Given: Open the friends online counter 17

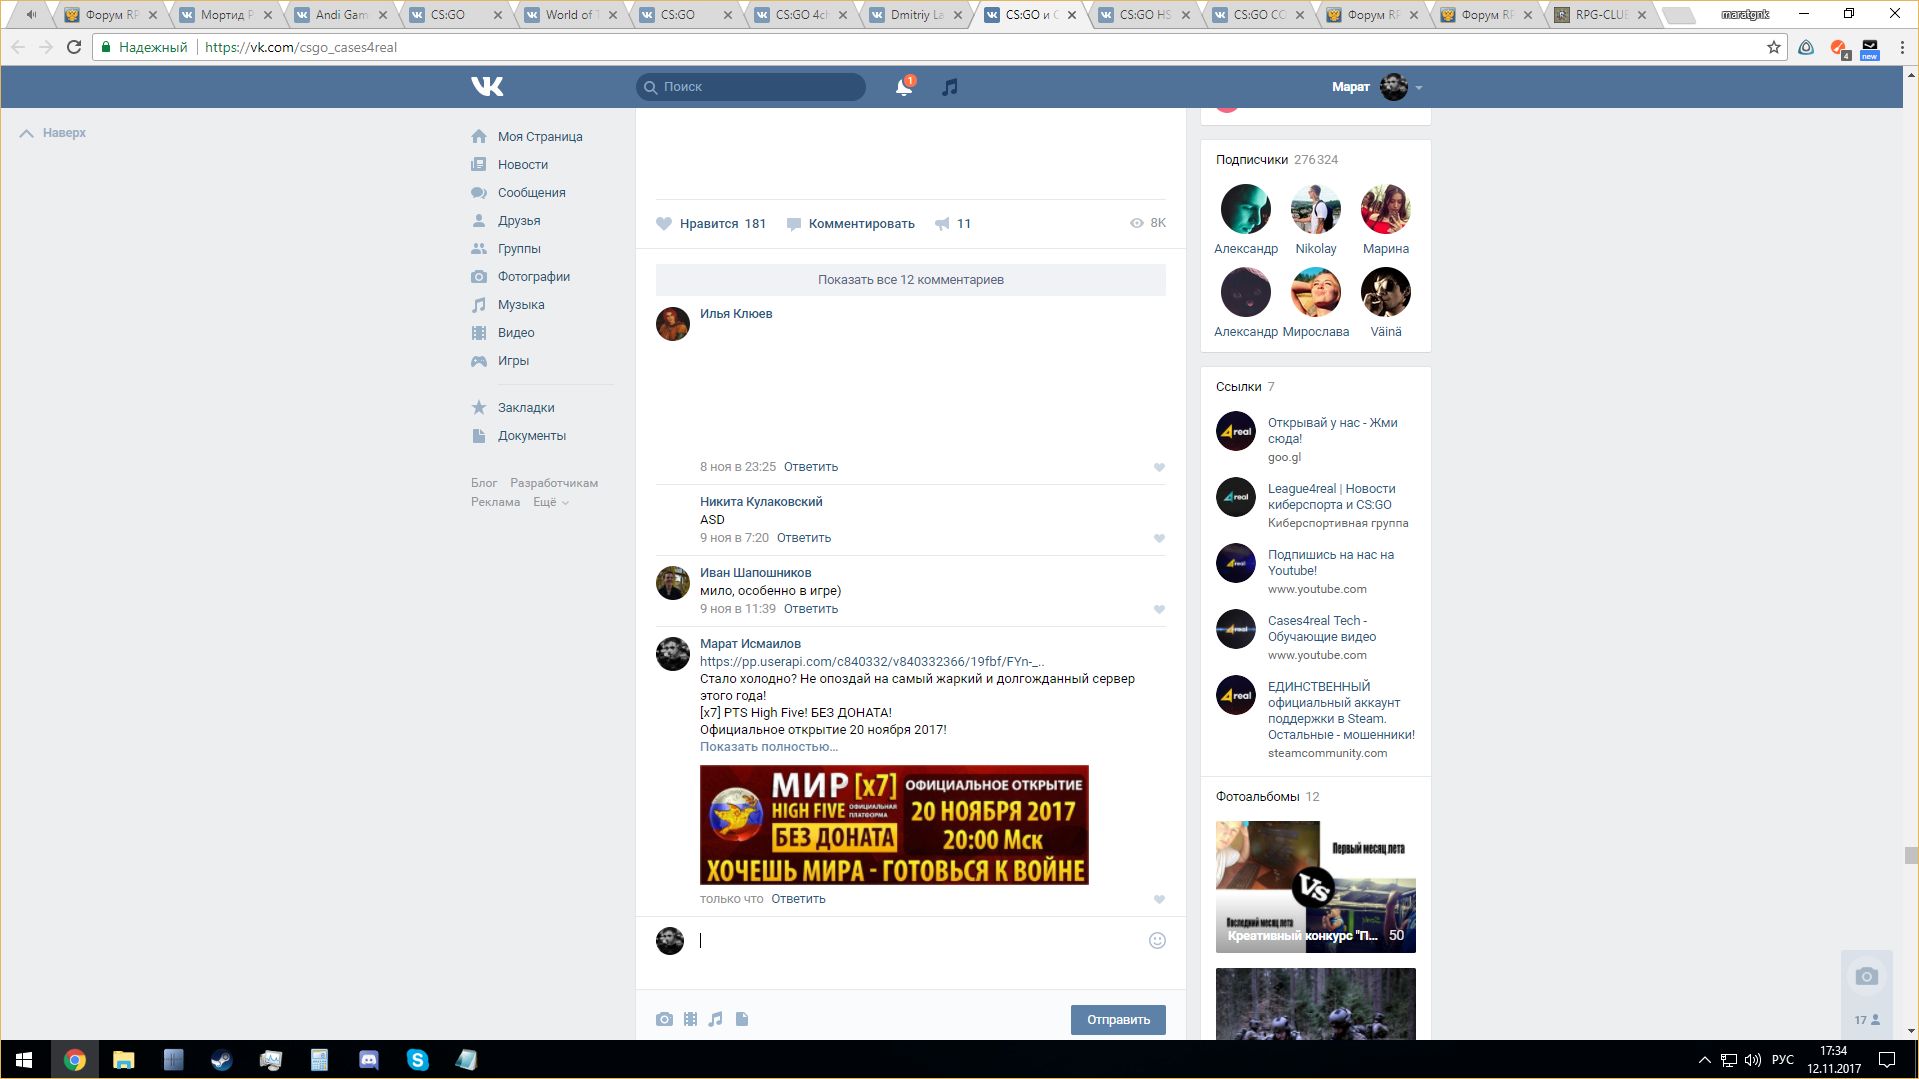Looking at the screenshot, I should (1867, 1020).
